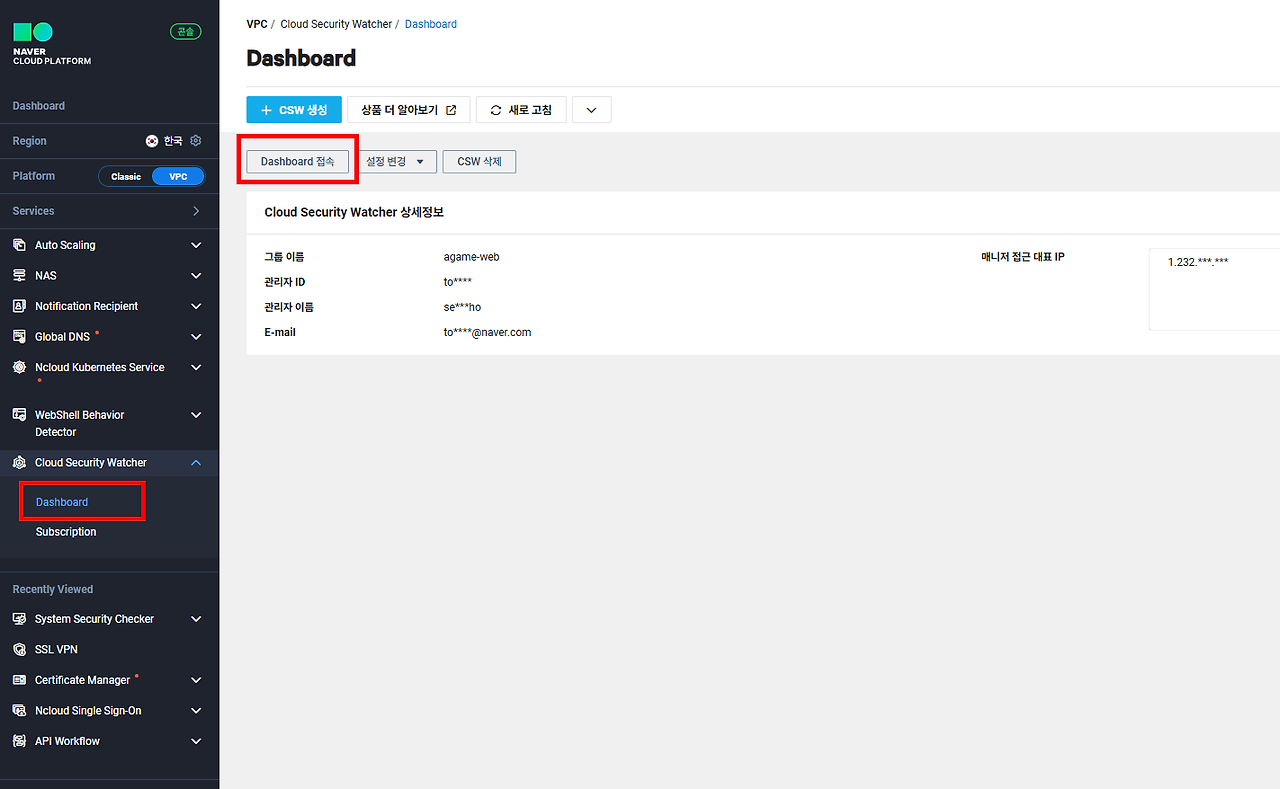Open the toolbar more-options chevron dropdown
Image resolution: width=1280 pixels, height=789 pixels.
[592, 110]
